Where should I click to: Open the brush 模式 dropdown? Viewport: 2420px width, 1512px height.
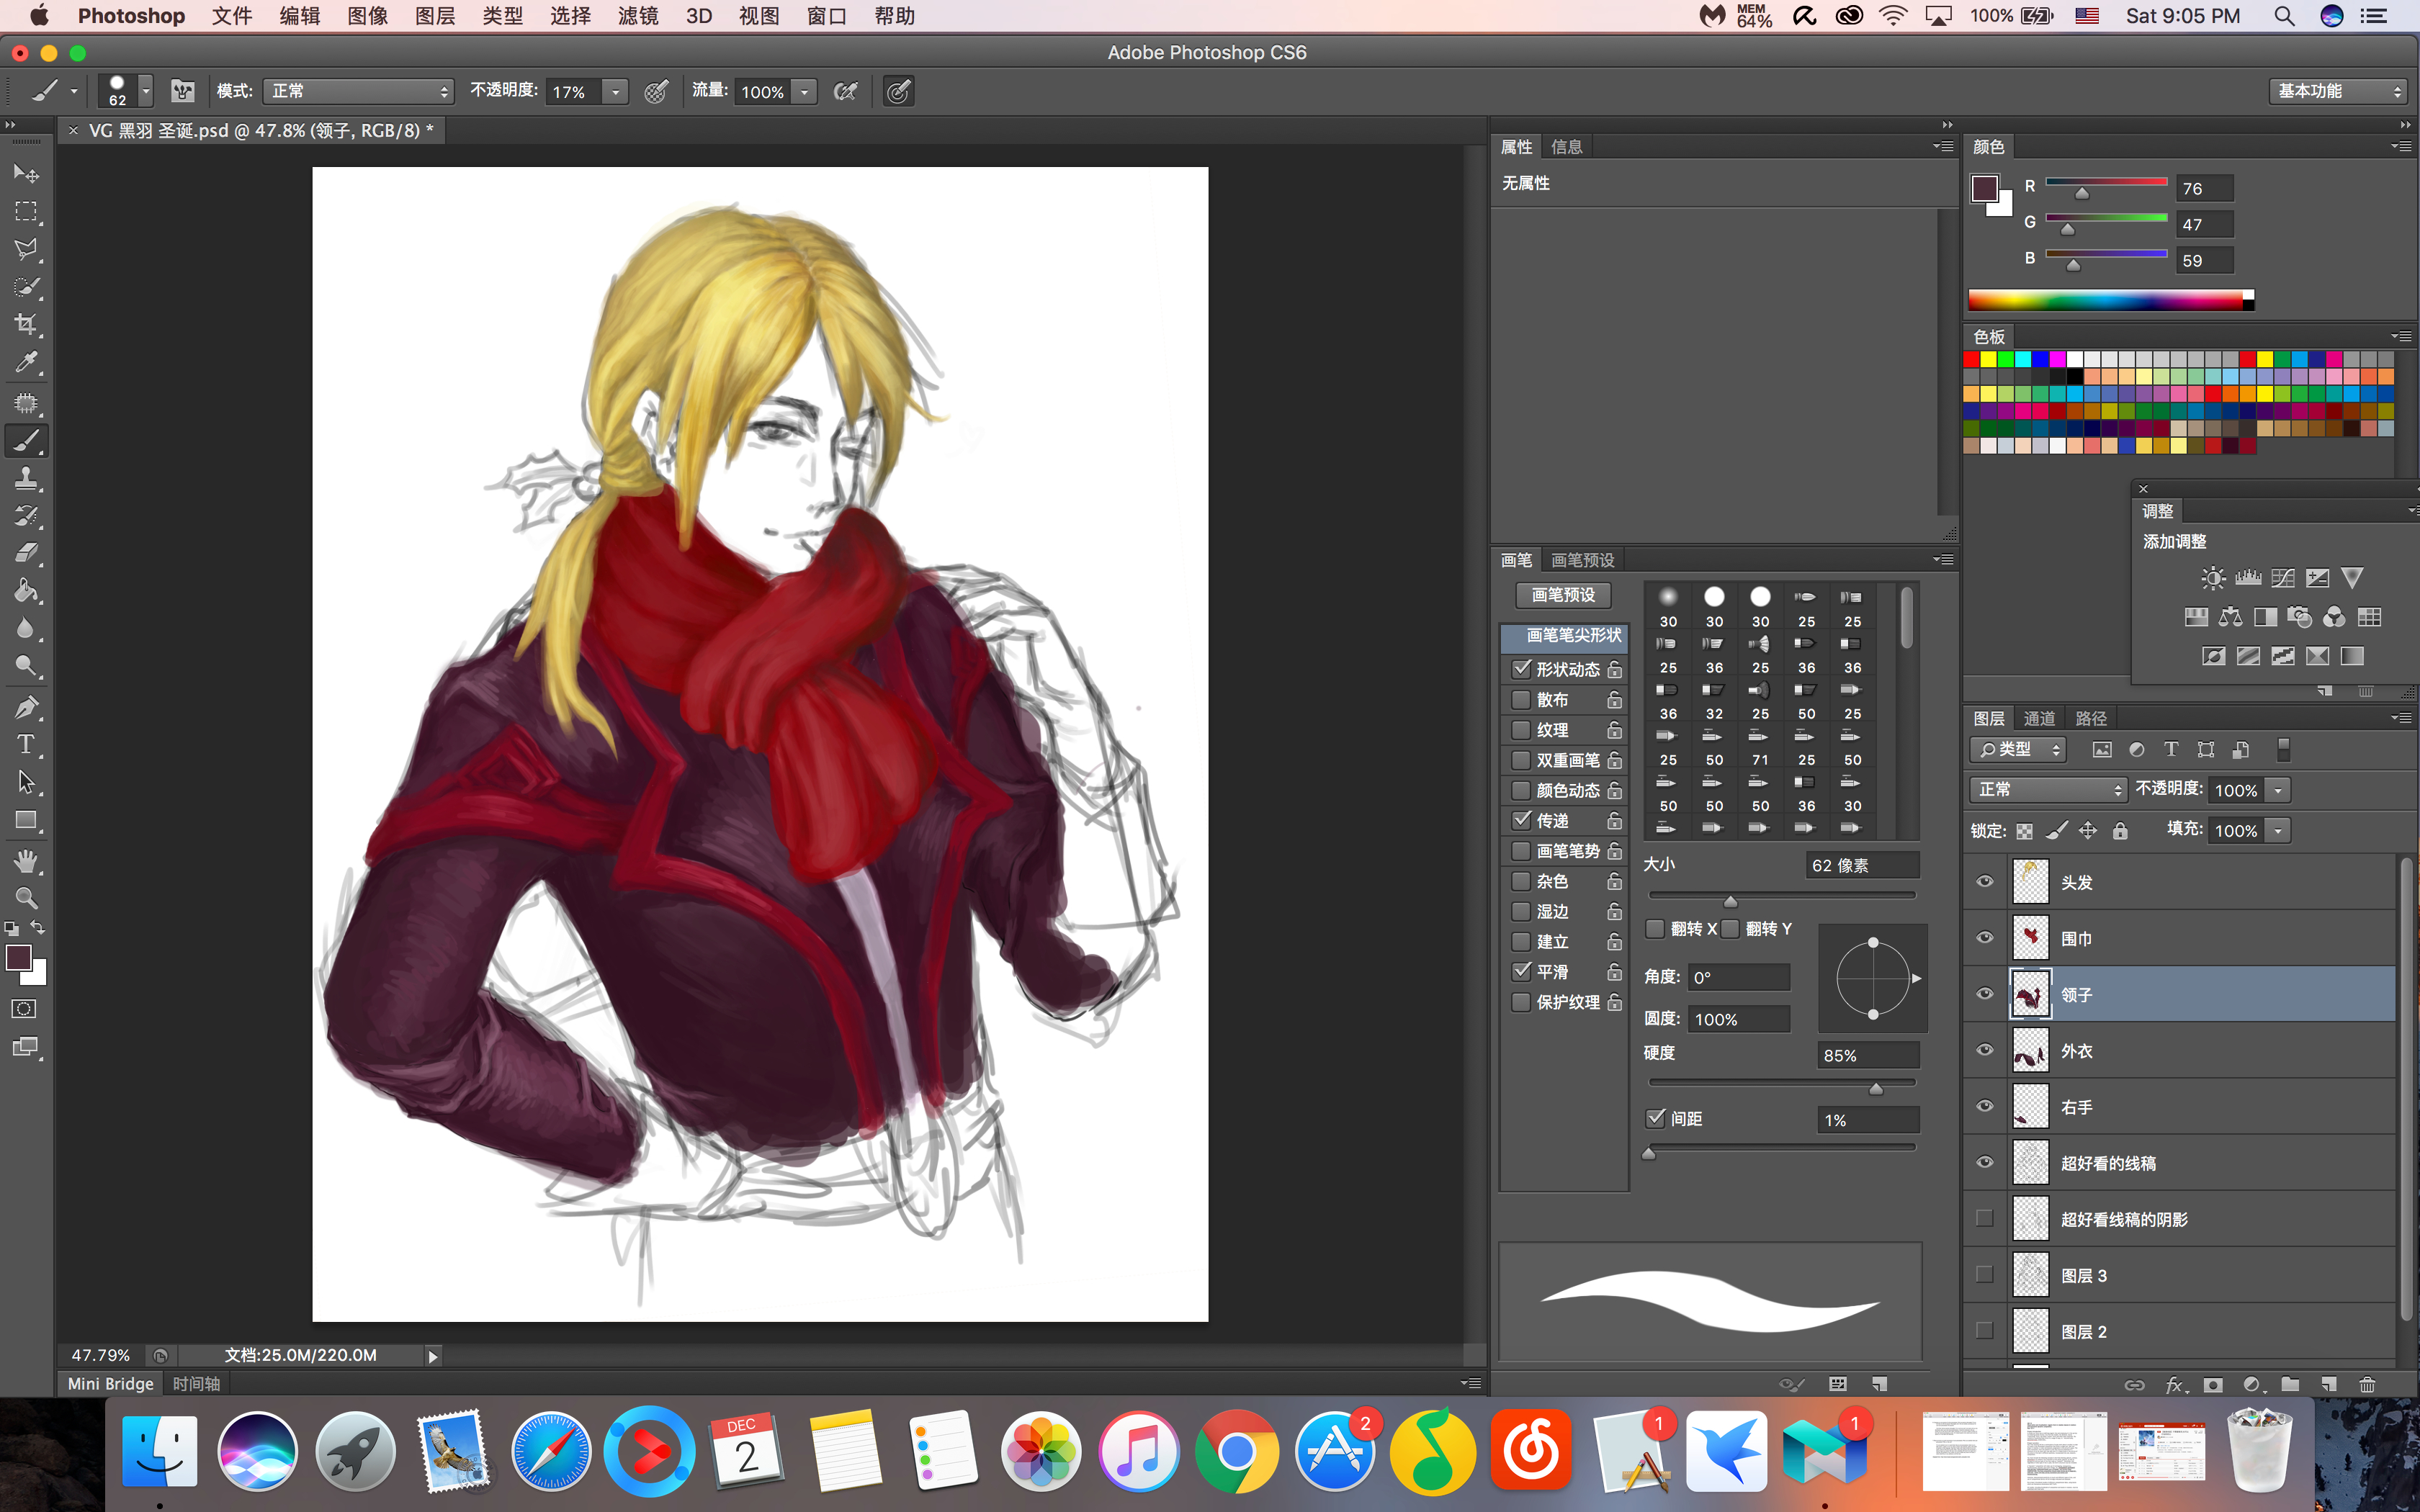(358, 92)
